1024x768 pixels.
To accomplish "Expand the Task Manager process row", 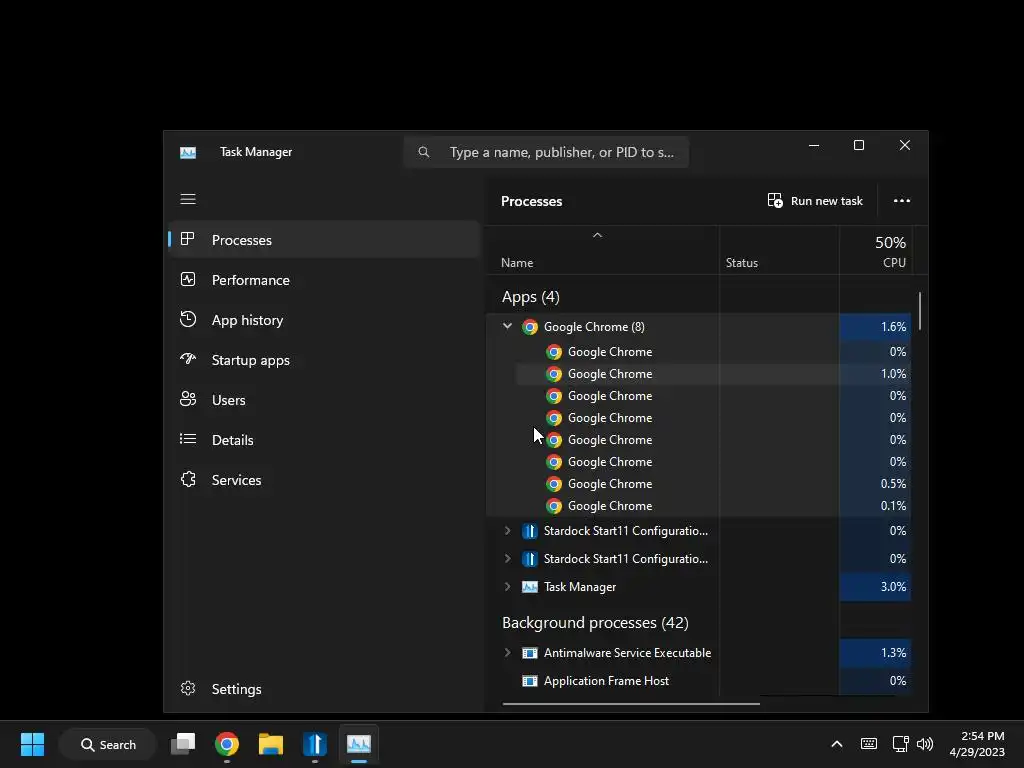I will coord(507,586).
